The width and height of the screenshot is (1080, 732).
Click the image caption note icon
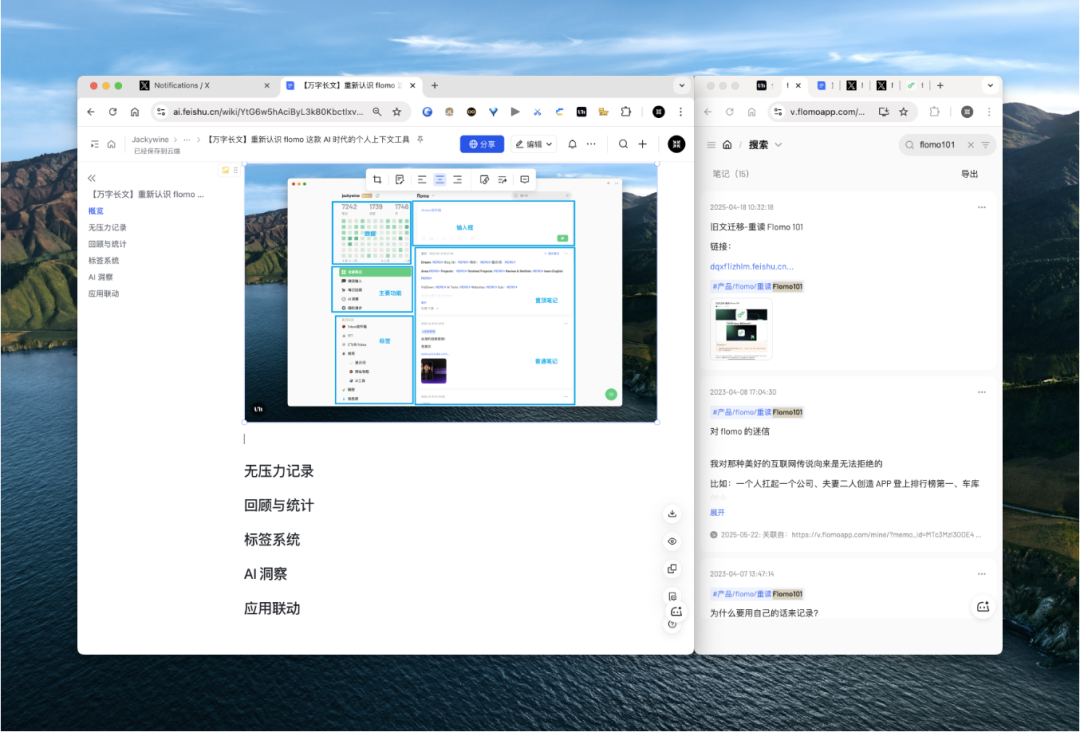[399, 179]
